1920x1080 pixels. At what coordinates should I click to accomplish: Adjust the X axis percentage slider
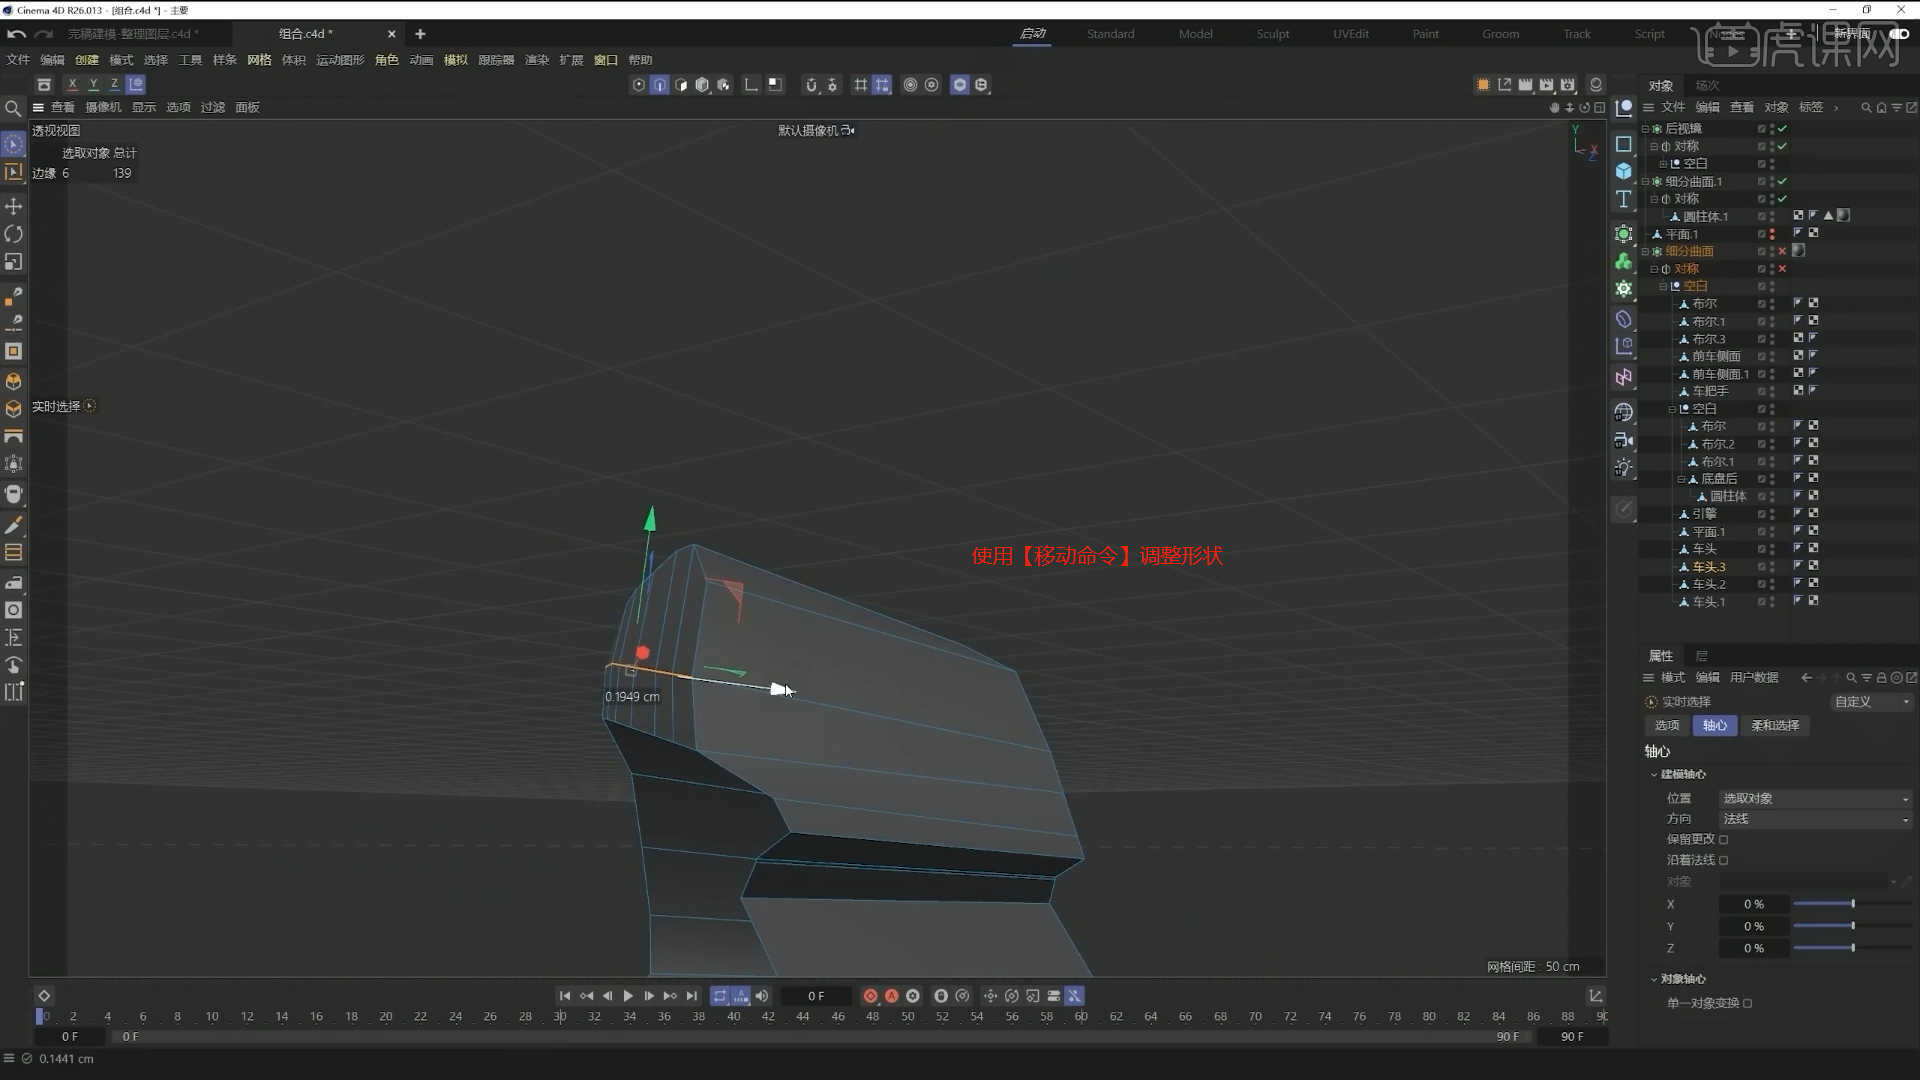point(1852,904)
